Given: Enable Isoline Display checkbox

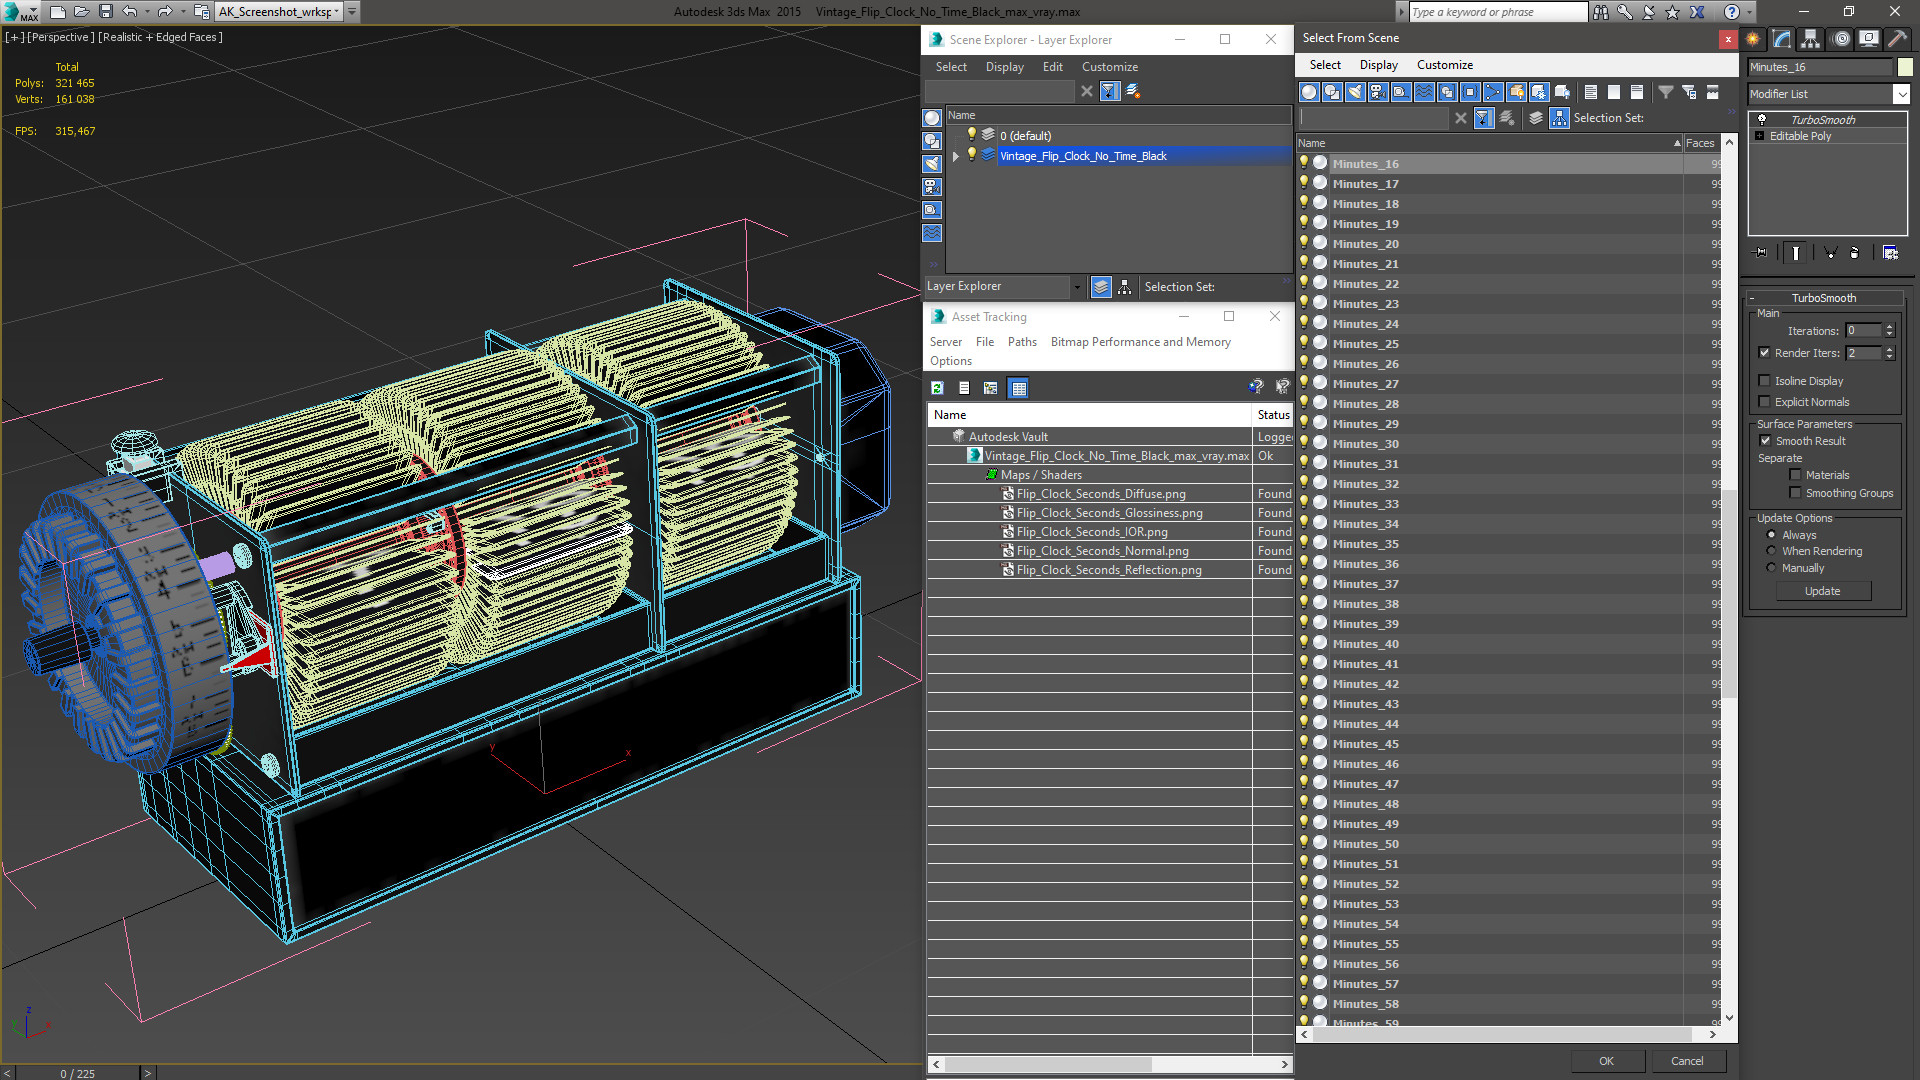Looking at the screenshot, I should (x=1764, y=380).
